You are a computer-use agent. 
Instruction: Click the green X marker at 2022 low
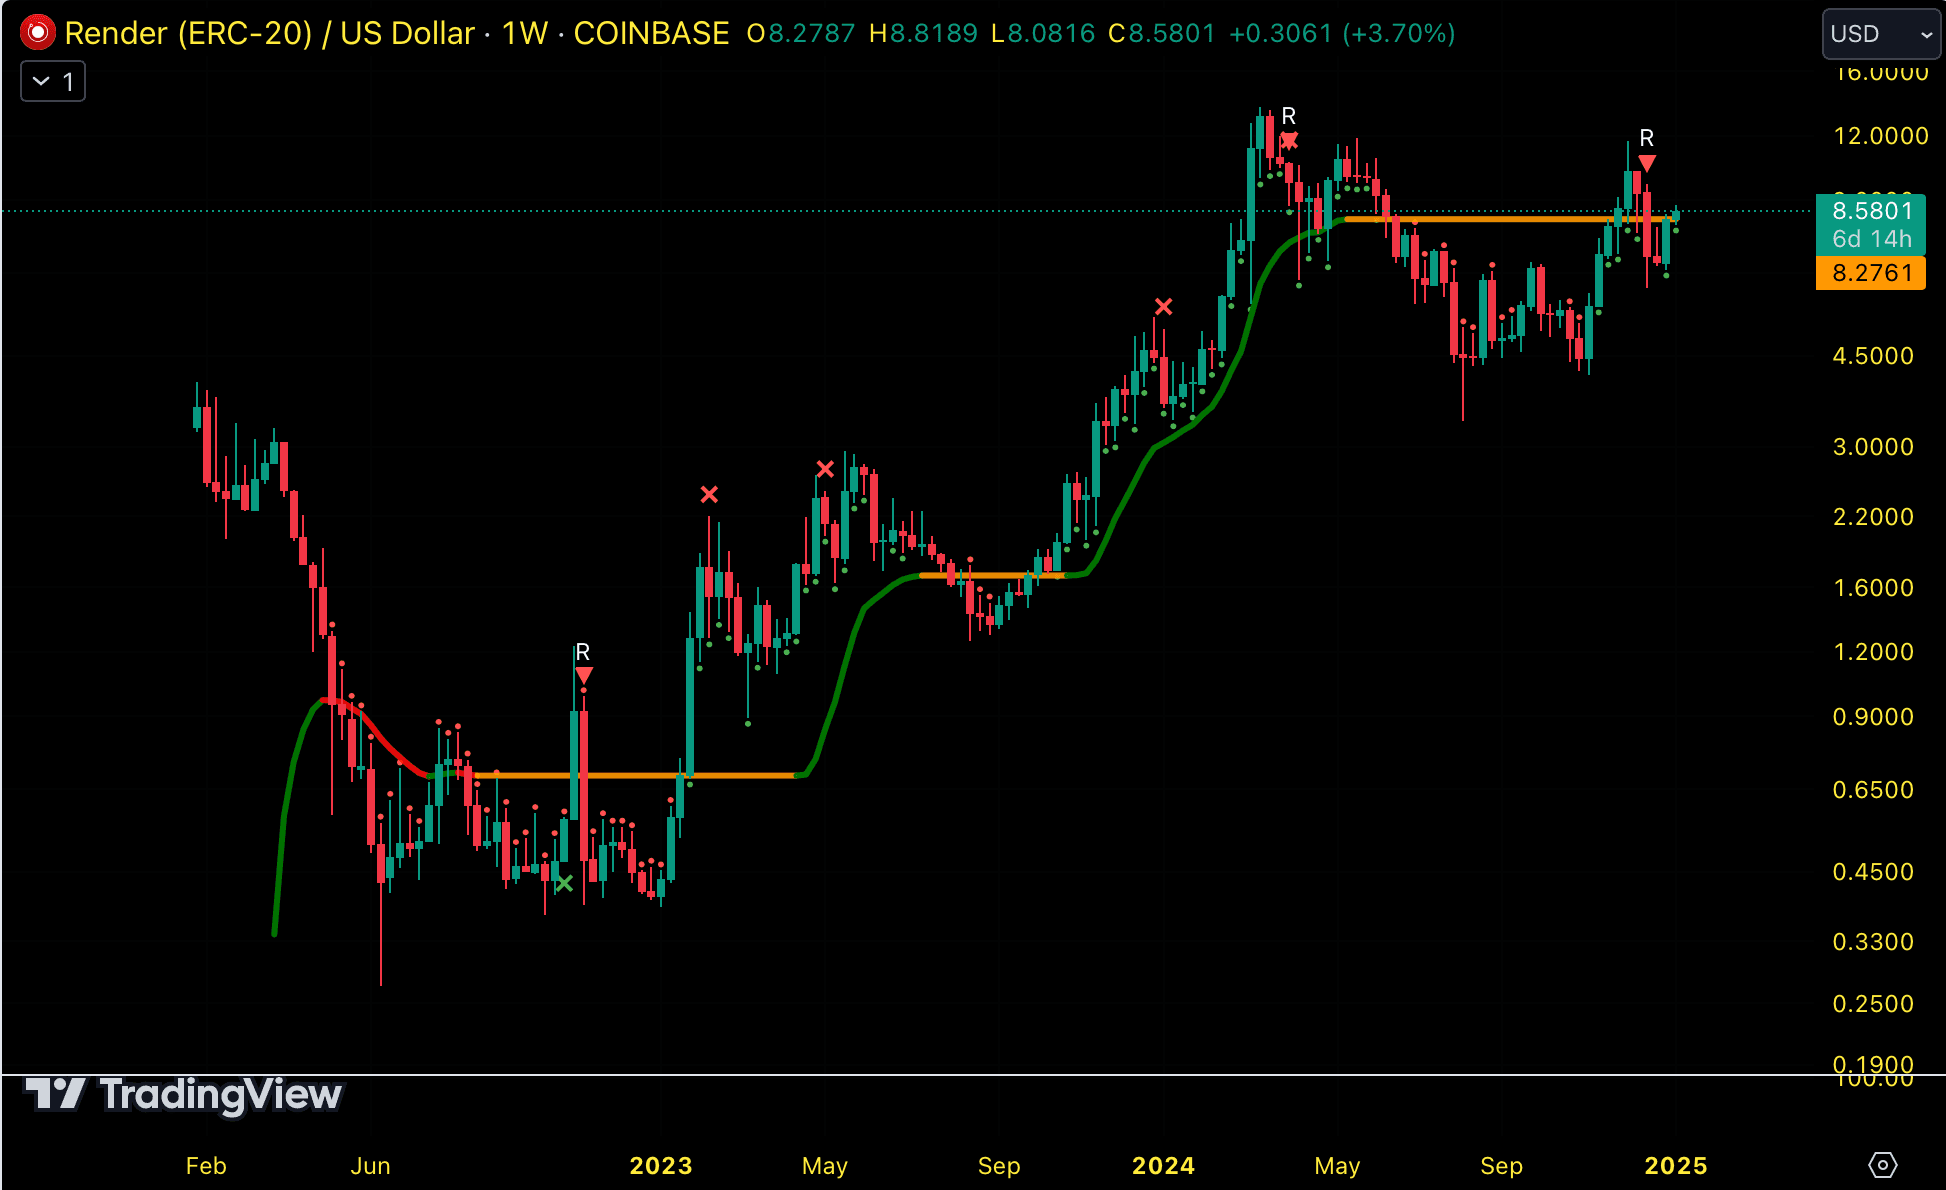(x=564, y=883)
